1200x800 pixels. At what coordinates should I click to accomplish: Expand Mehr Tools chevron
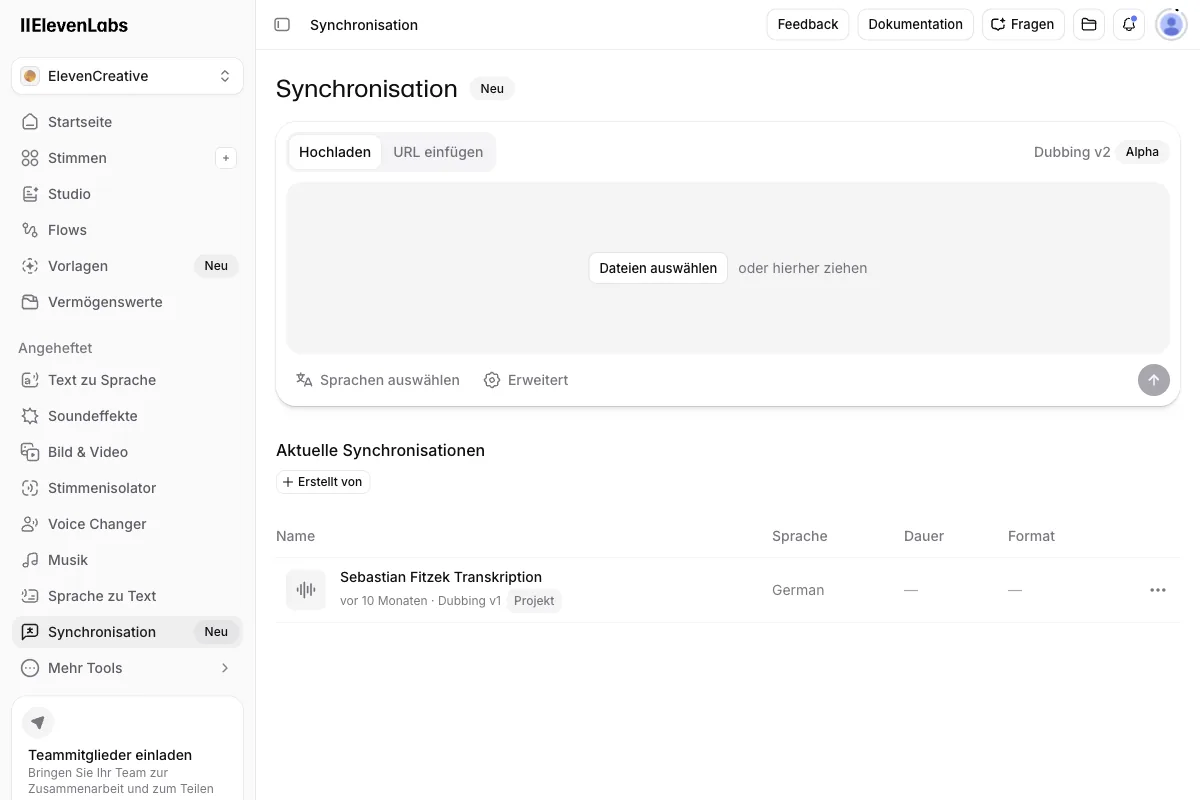pos(225,668)
